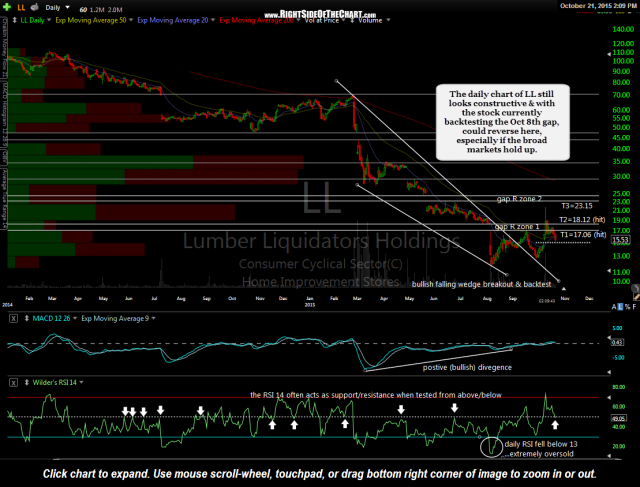The width and height of the screenshot is (640, 487).
Task: Click the MACD 0.43 value label
Action: [x=617, y=342]
